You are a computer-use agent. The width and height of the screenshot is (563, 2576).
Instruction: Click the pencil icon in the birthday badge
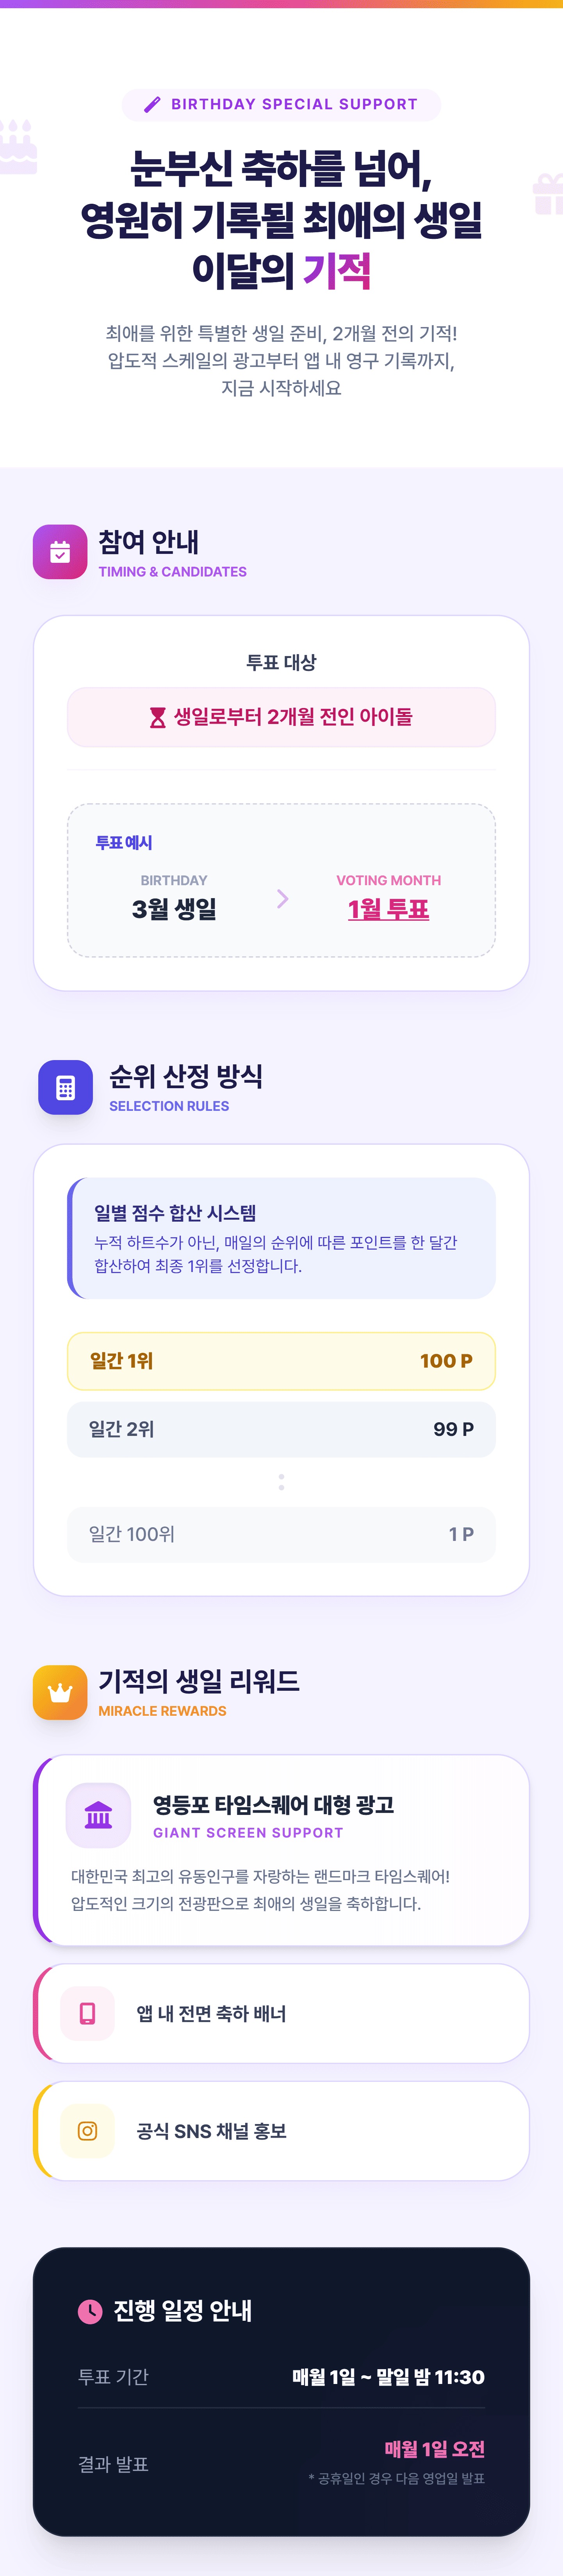point(152,104)
